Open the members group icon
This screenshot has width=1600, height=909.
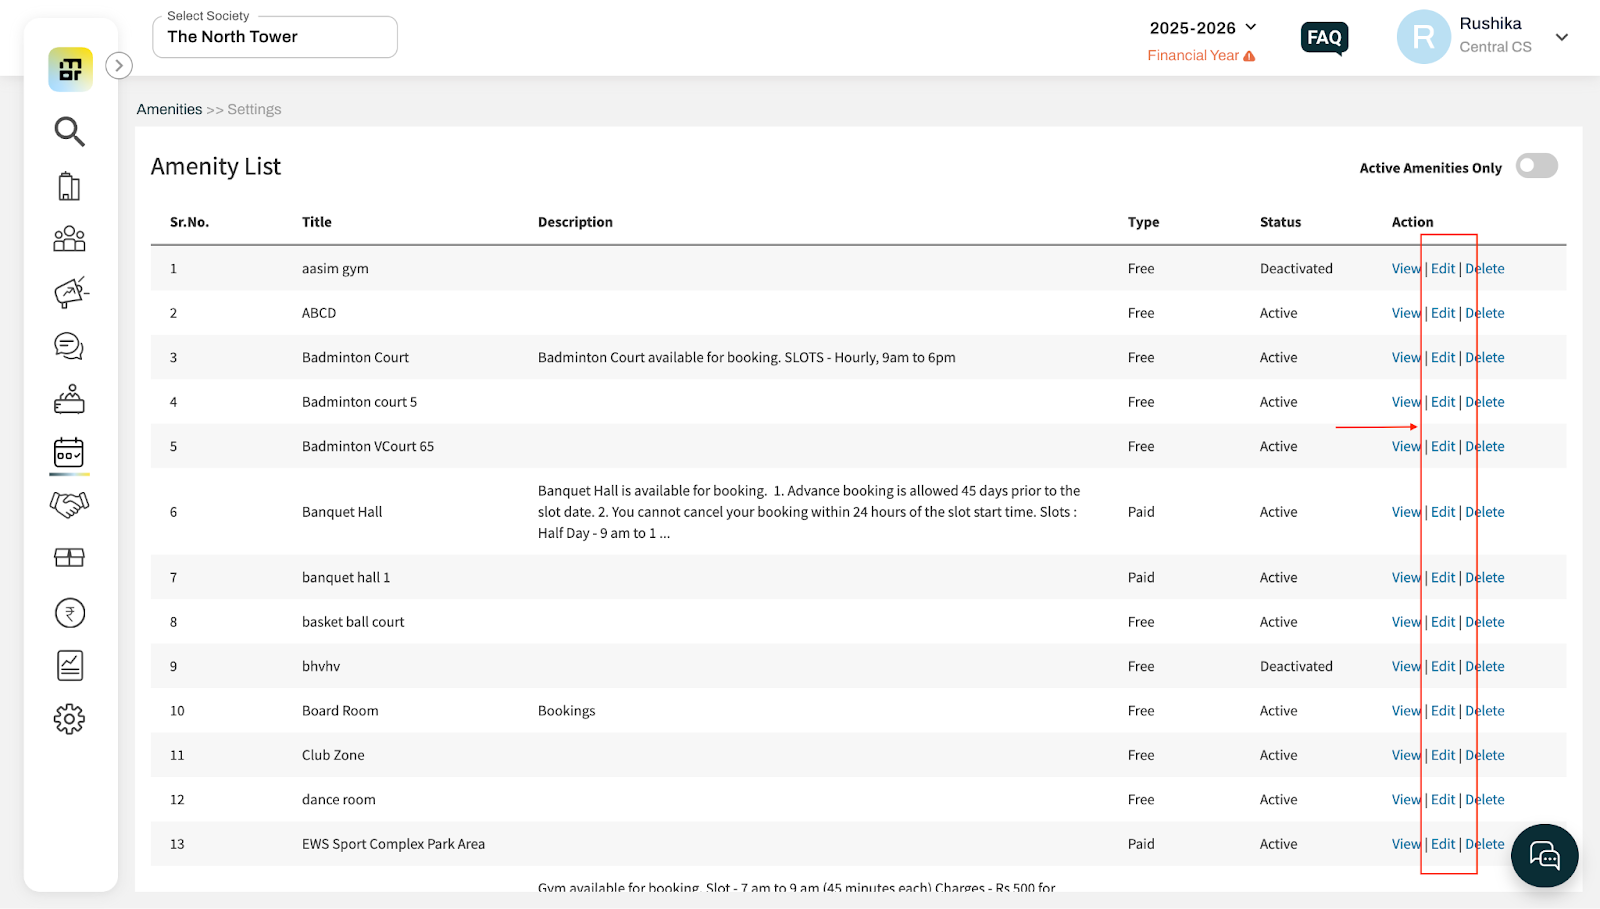coord(69,238)
